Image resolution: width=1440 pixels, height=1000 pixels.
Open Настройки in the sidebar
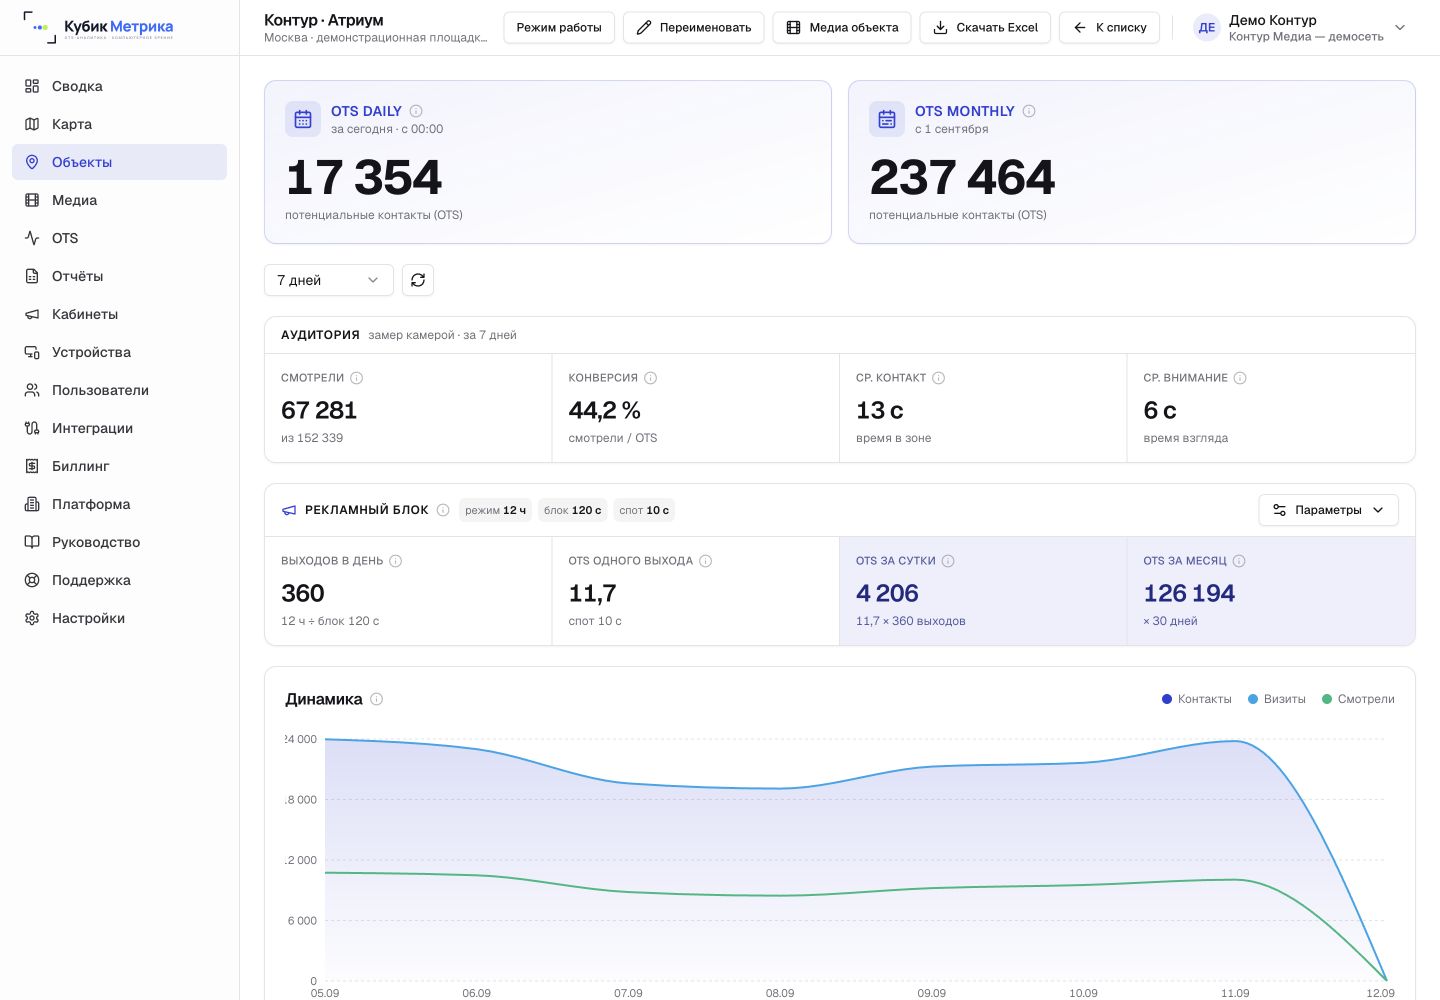119,618
